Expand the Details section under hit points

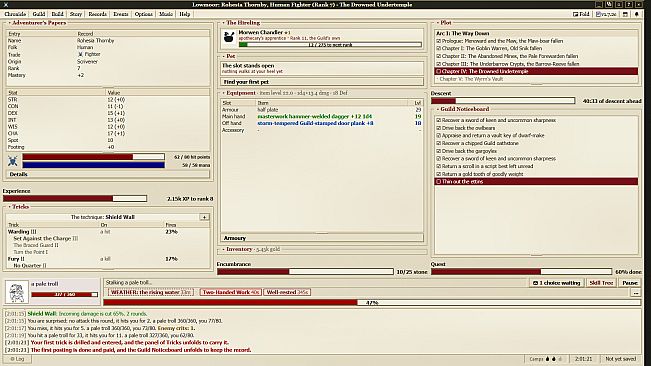tap(108, 174)
